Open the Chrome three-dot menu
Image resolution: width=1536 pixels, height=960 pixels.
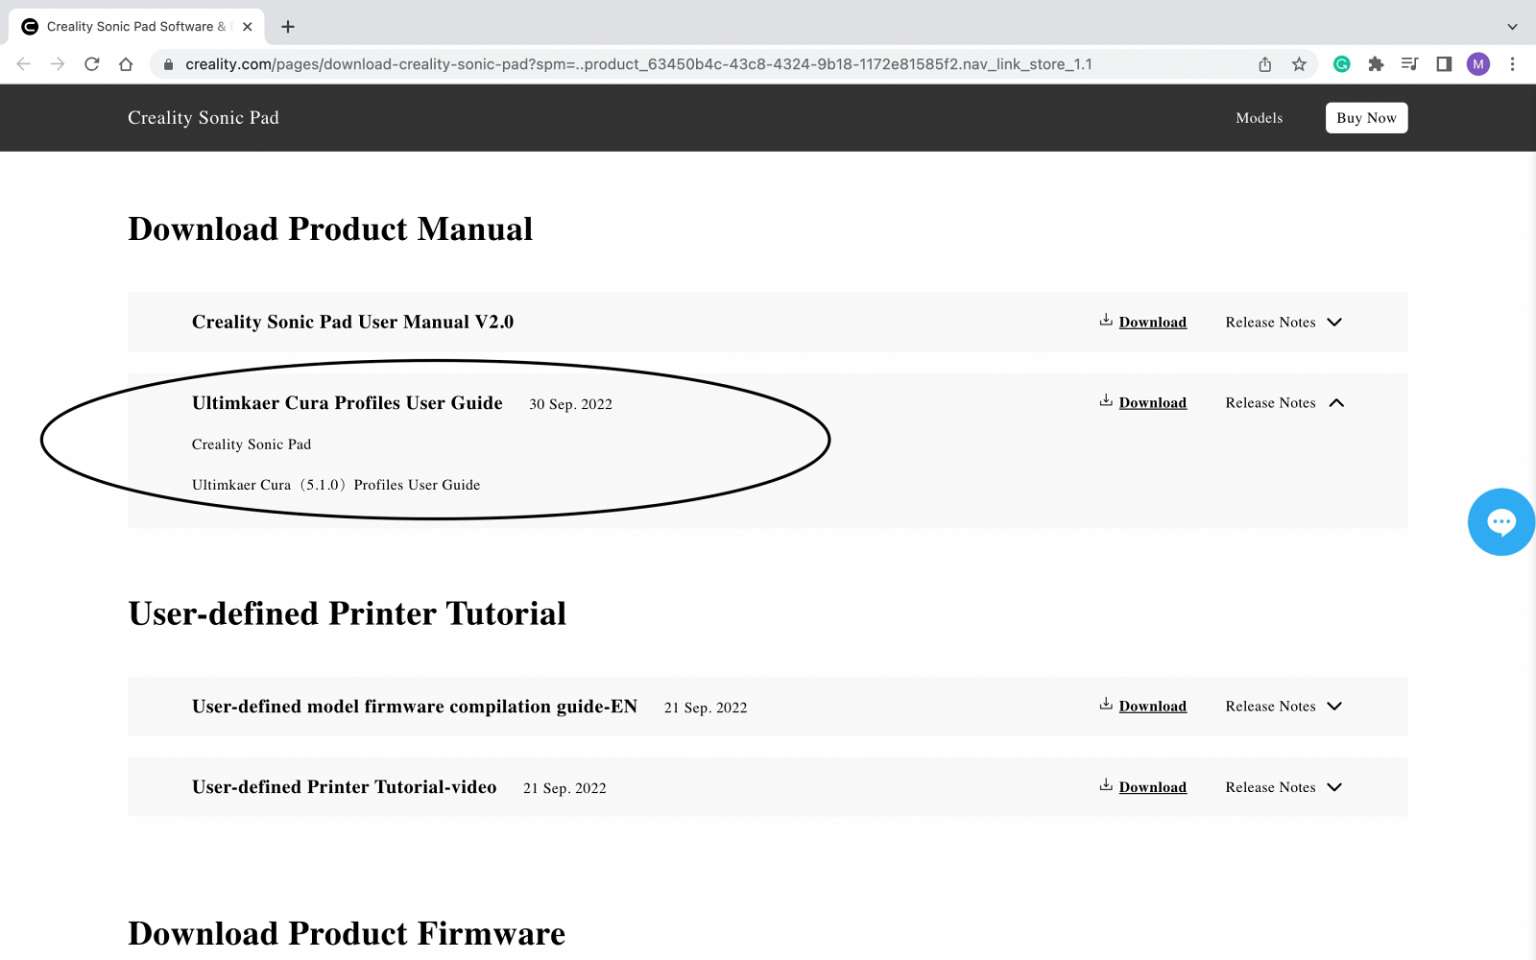[1512, 64]
